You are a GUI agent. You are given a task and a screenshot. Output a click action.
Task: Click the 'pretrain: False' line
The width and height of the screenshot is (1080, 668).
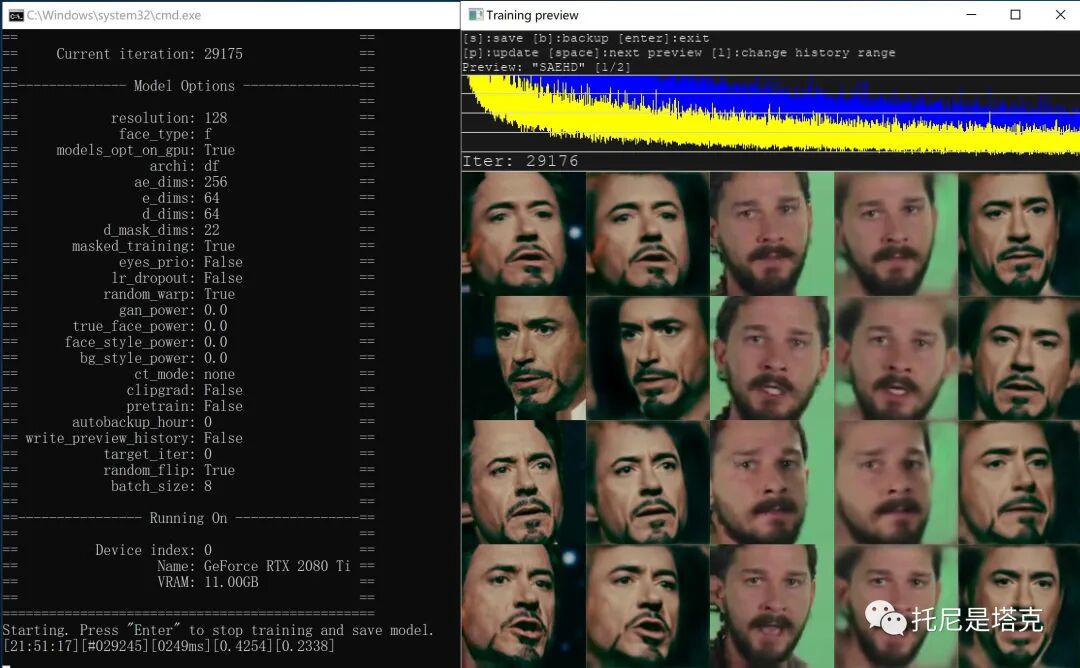(x=185, y=406)
